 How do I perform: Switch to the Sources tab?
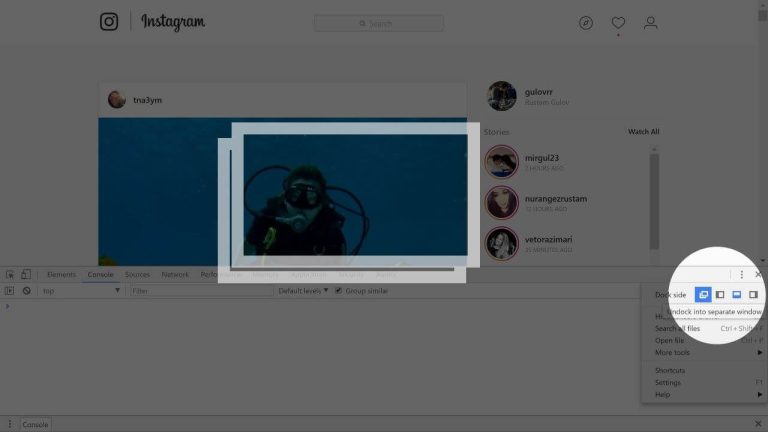[137, 275]
